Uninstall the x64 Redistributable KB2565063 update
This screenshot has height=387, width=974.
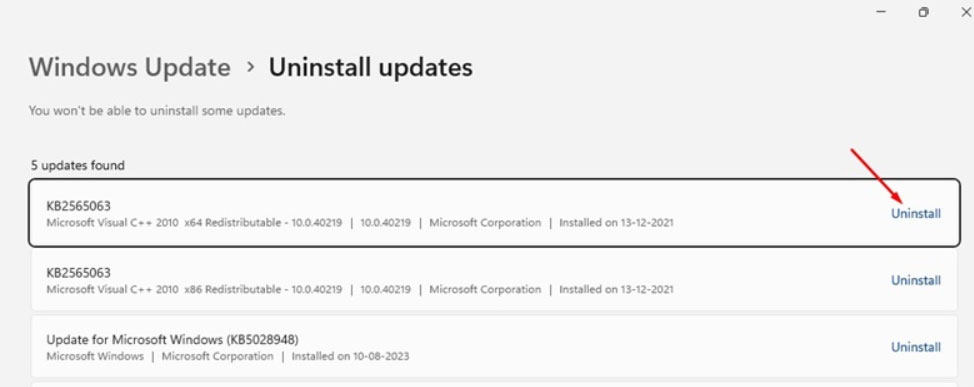pos(916,214)
